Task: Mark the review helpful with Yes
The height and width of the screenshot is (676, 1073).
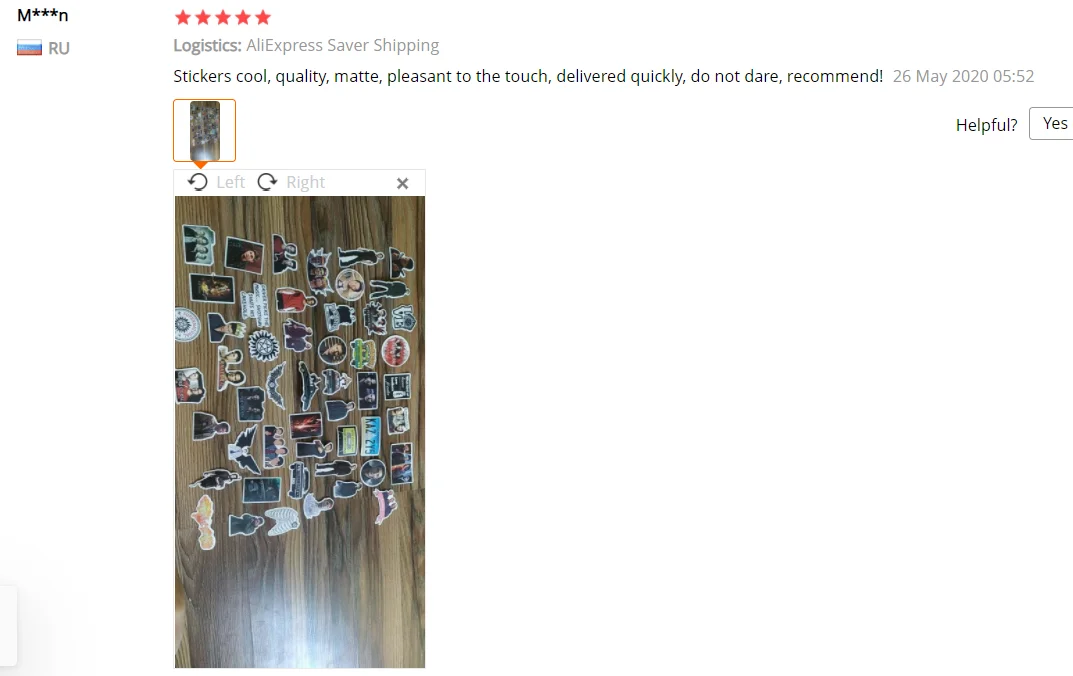Action: tap(1052, 124)
